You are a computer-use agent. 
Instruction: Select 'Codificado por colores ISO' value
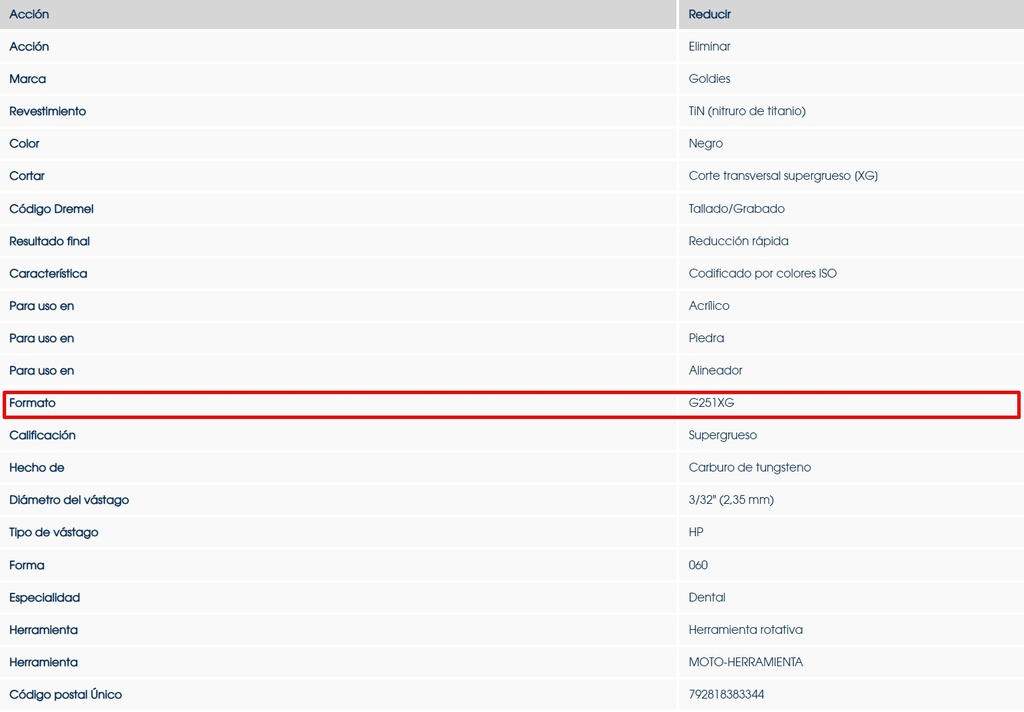(763, 273)
